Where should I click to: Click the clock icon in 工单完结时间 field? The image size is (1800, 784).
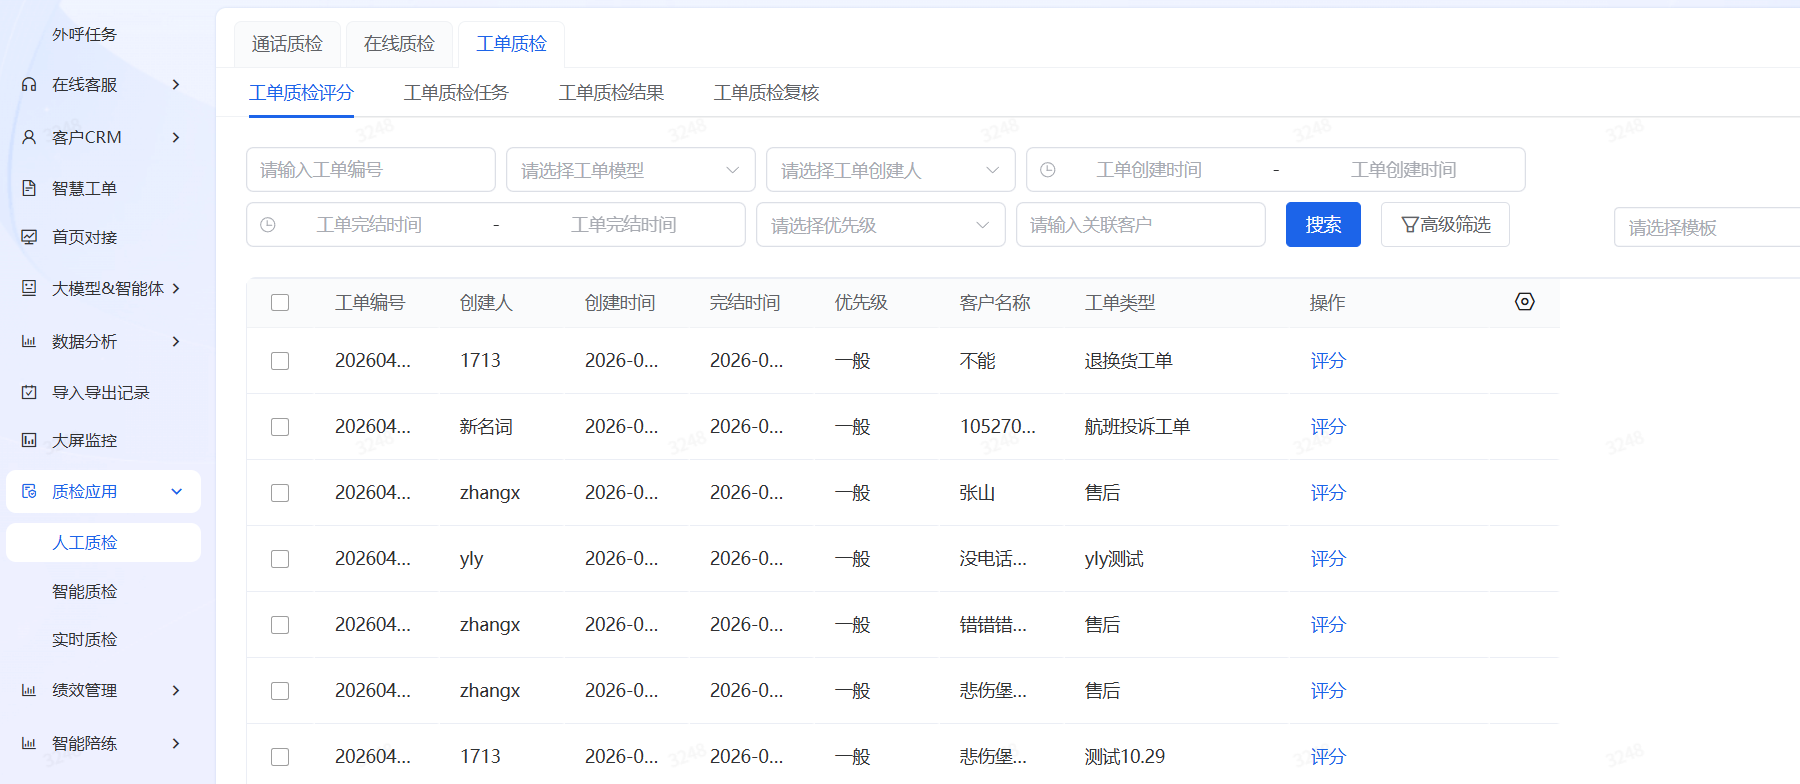[x=268, y=225]
